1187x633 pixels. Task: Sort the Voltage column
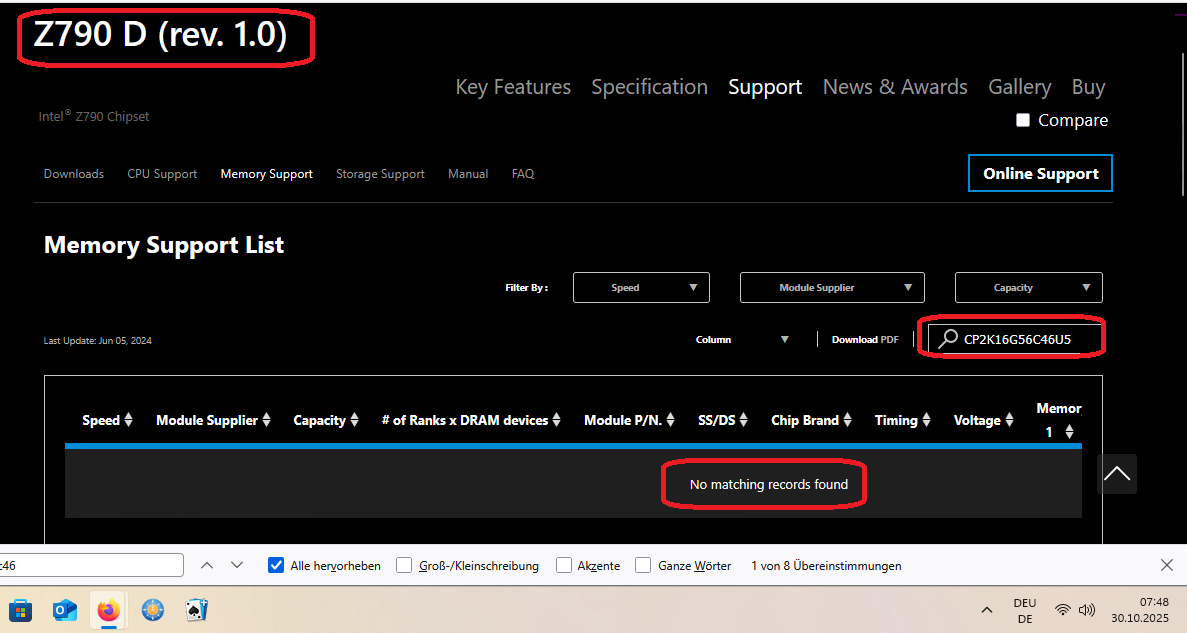click(1009, 420)
